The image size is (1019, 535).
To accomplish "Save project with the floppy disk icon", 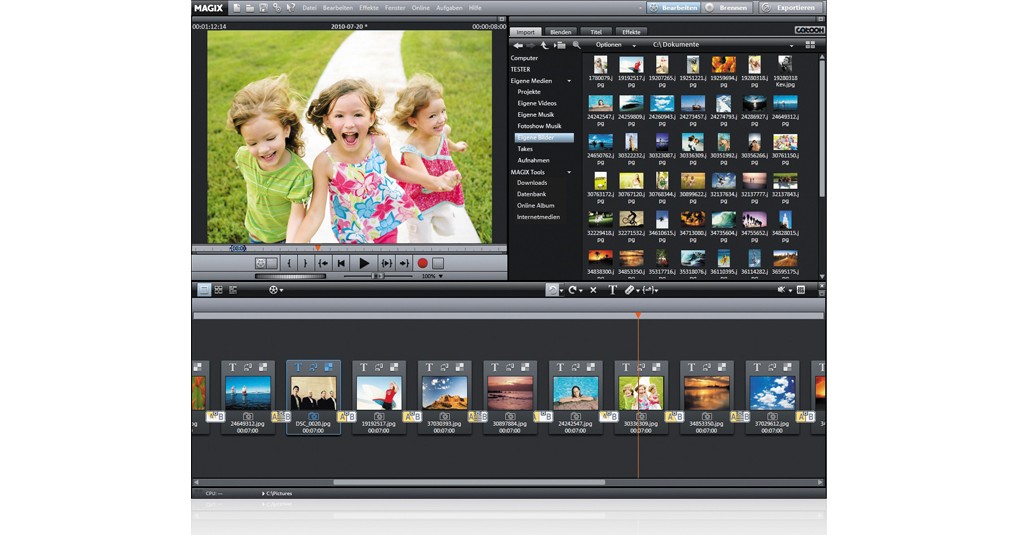I will coord(263,8).
